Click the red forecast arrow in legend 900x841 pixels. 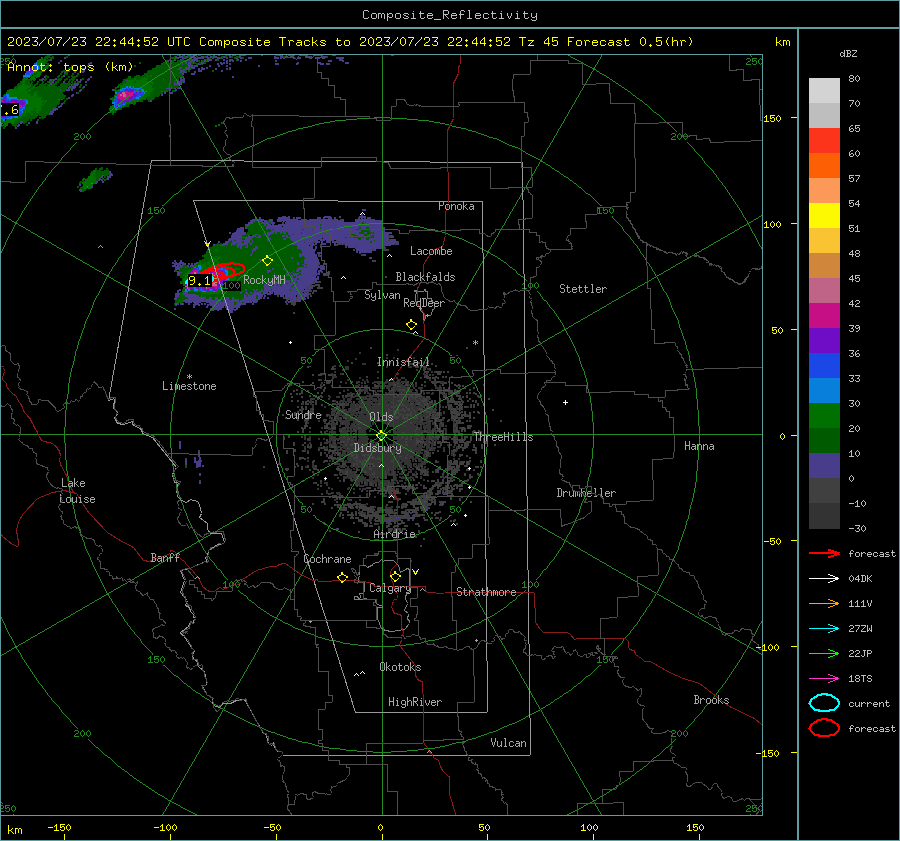tap(824, 553)
